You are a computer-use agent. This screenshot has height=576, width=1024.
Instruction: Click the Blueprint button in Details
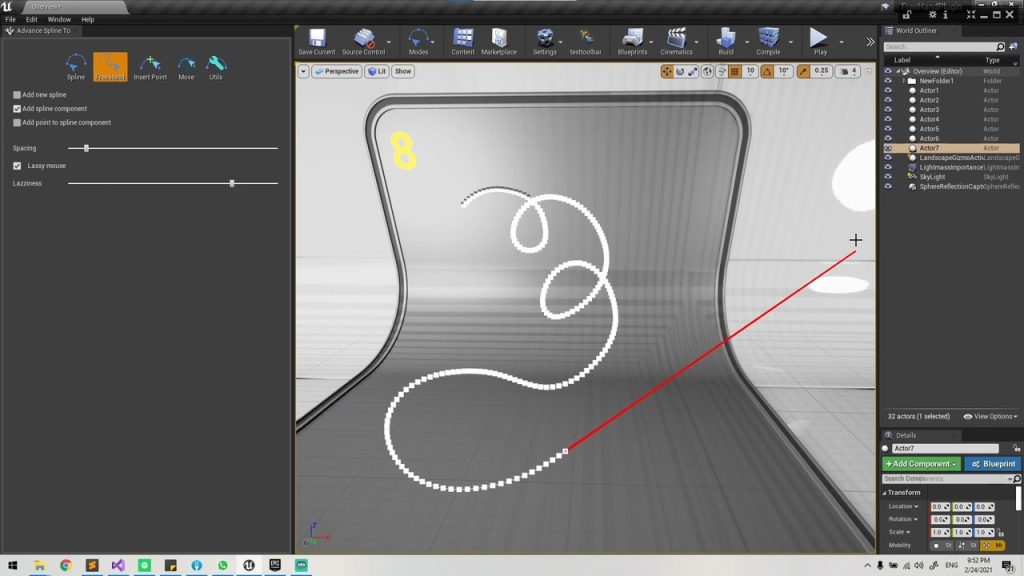(992, 464)
